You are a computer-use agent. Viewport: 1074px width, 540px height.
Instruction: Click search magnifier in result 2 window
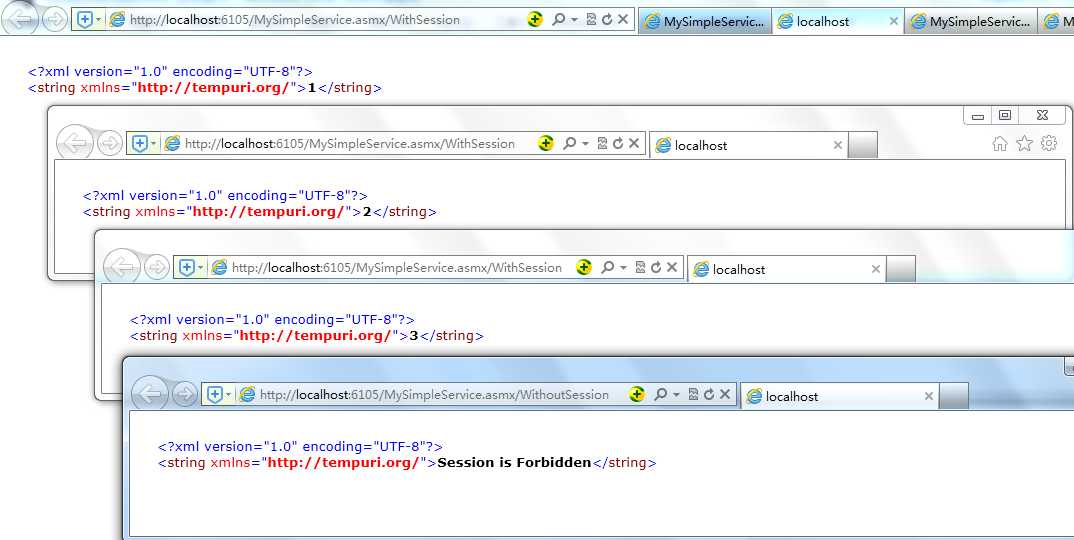point(569,143)
